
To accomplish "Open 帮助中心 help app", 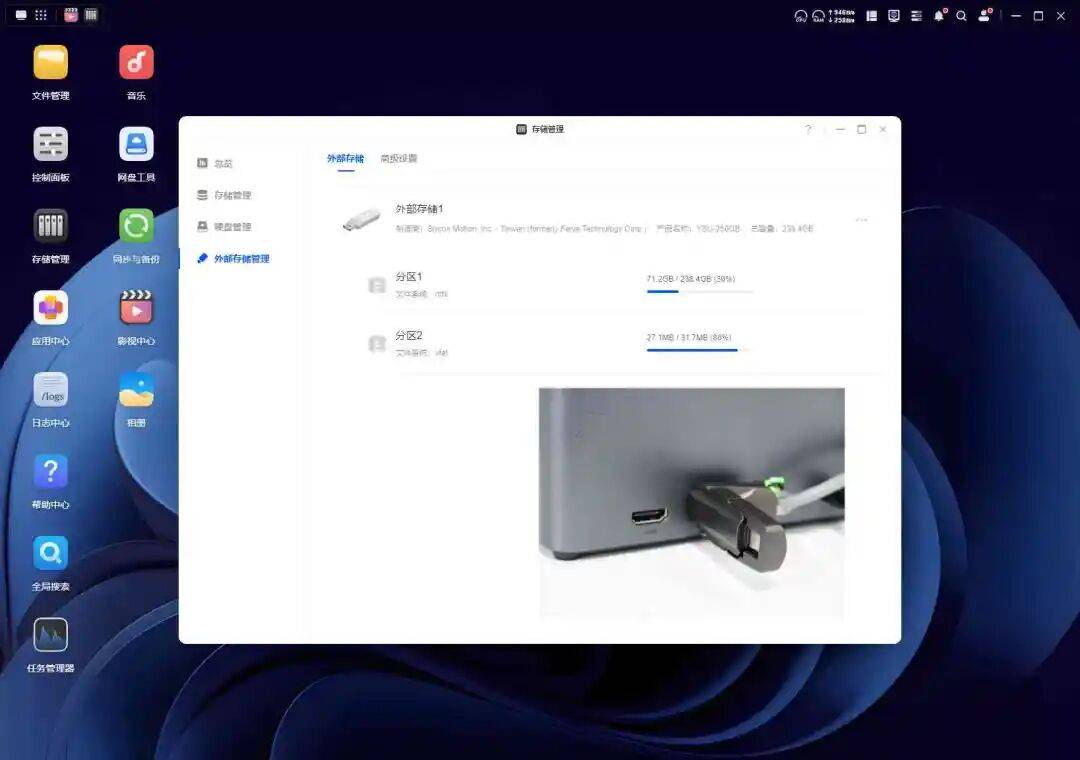I will point(50,472).
